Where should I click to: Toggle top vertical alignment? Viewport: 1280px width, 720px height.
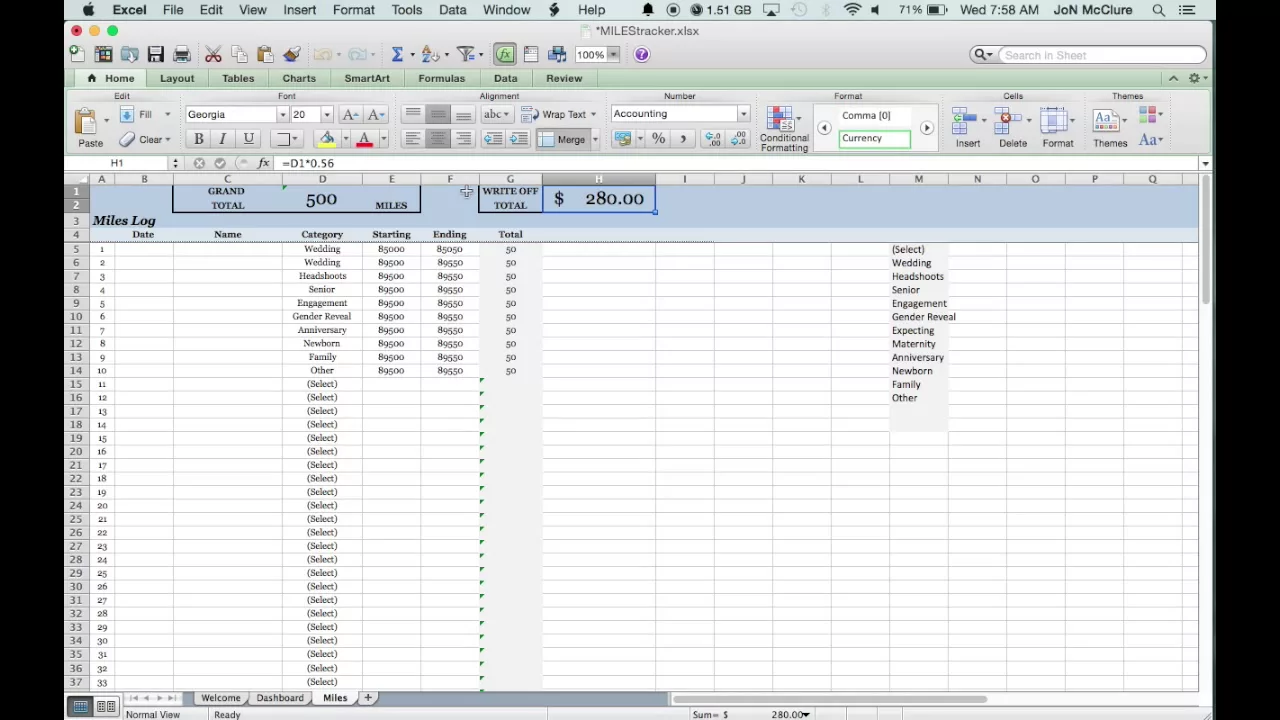click(413, 114)
